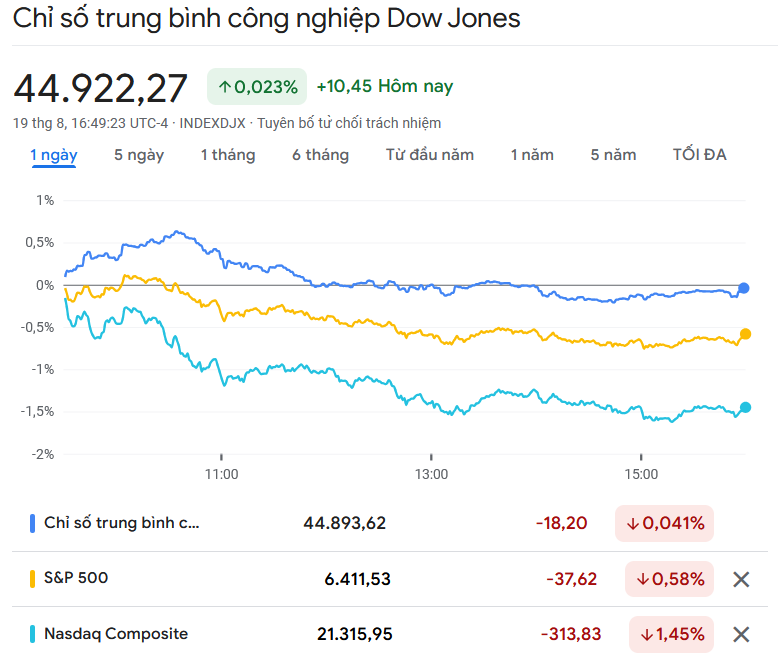Click the yellow S&P 500 endpoint dot
Image resolution: width=778 pixels, height=655 pixels.
click(745, 334)
